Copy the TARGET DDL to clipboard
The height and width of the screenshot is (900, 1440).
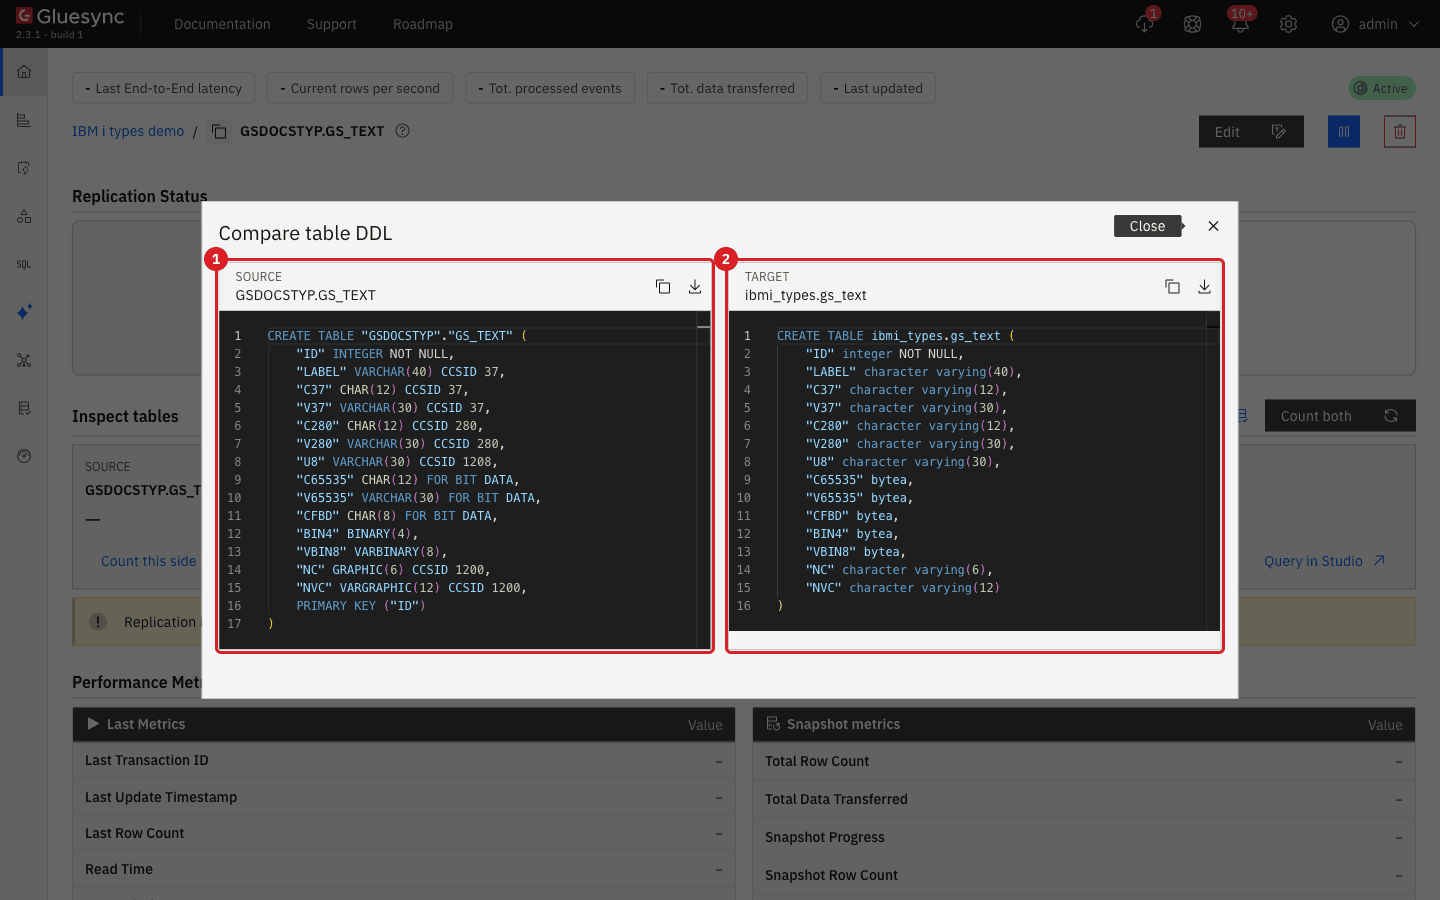[1173, 287]
